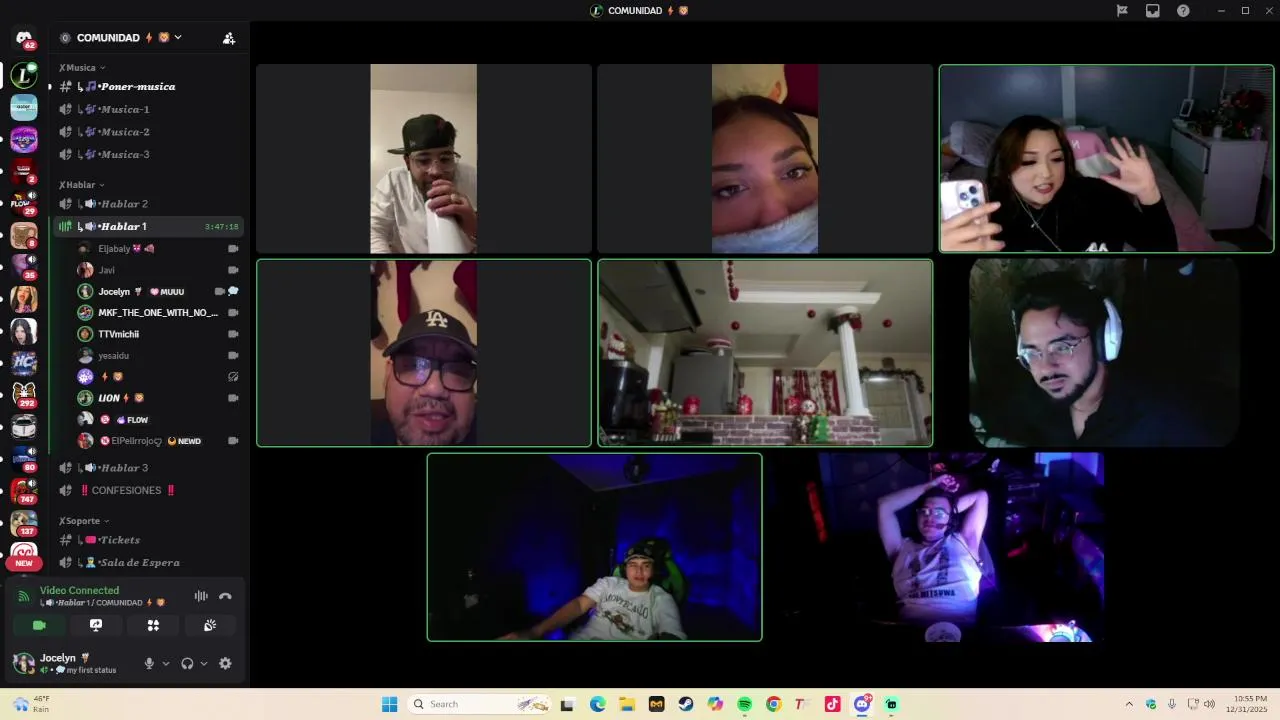Select the server with the 747 badge
The height and width of the screenshot is (720, 1280).
pos(24,490)
